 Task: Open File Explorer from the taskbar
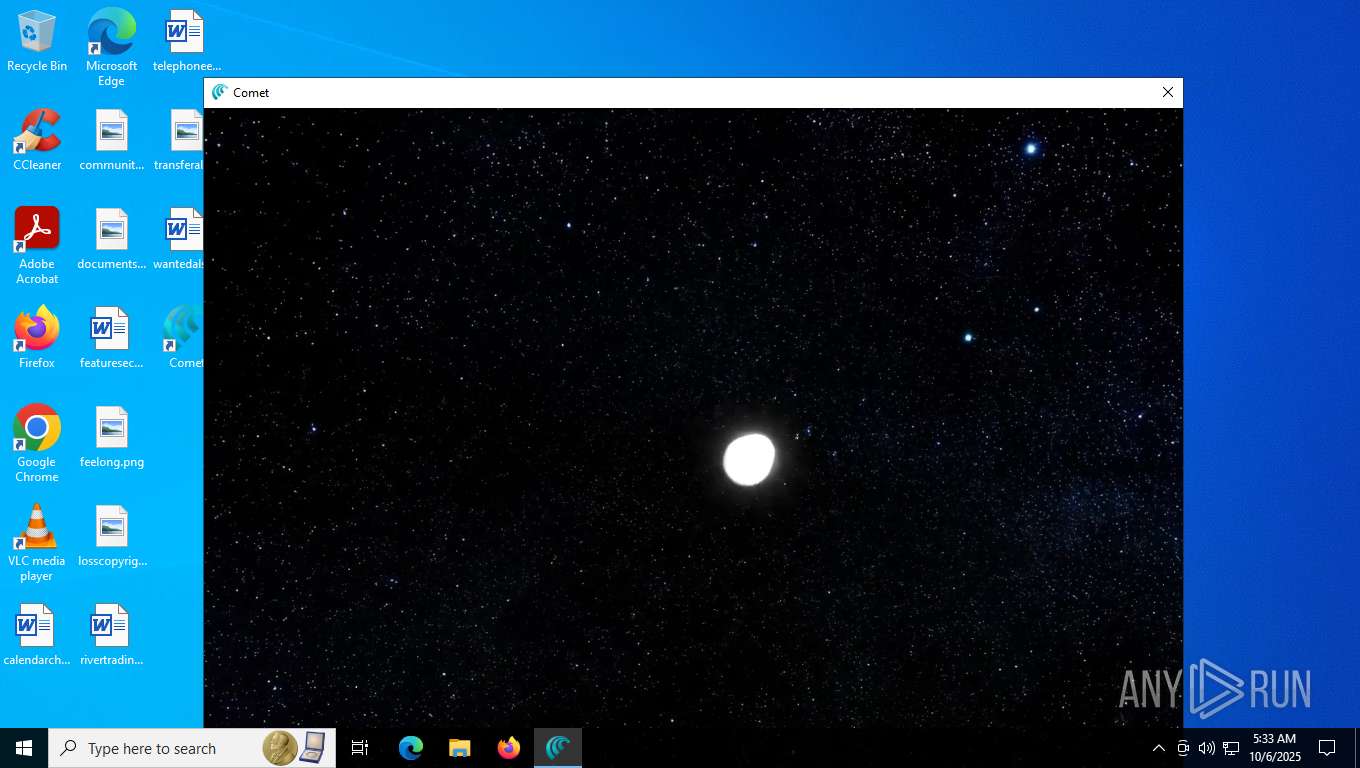(460, 748)
